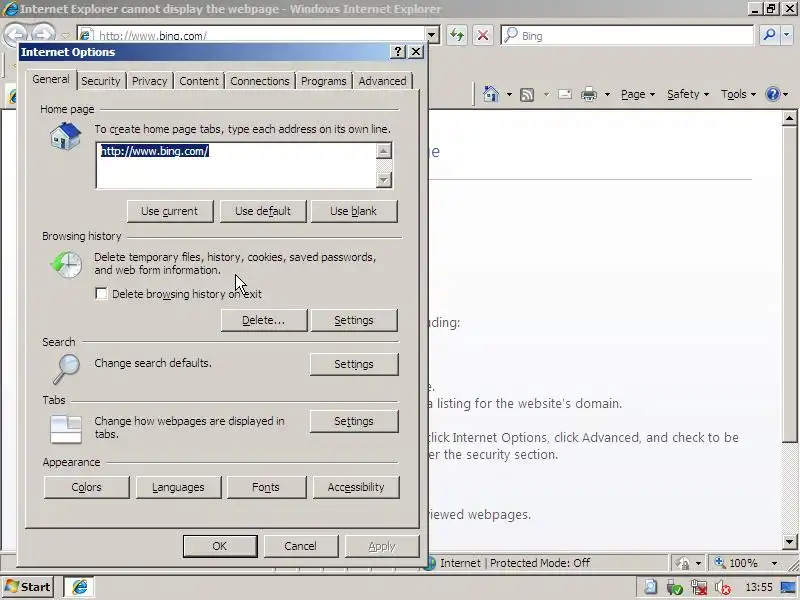Screen dimensions: 800x600
Task: Click the Read Mail envelope icon
Action: [x=565, y=94]
